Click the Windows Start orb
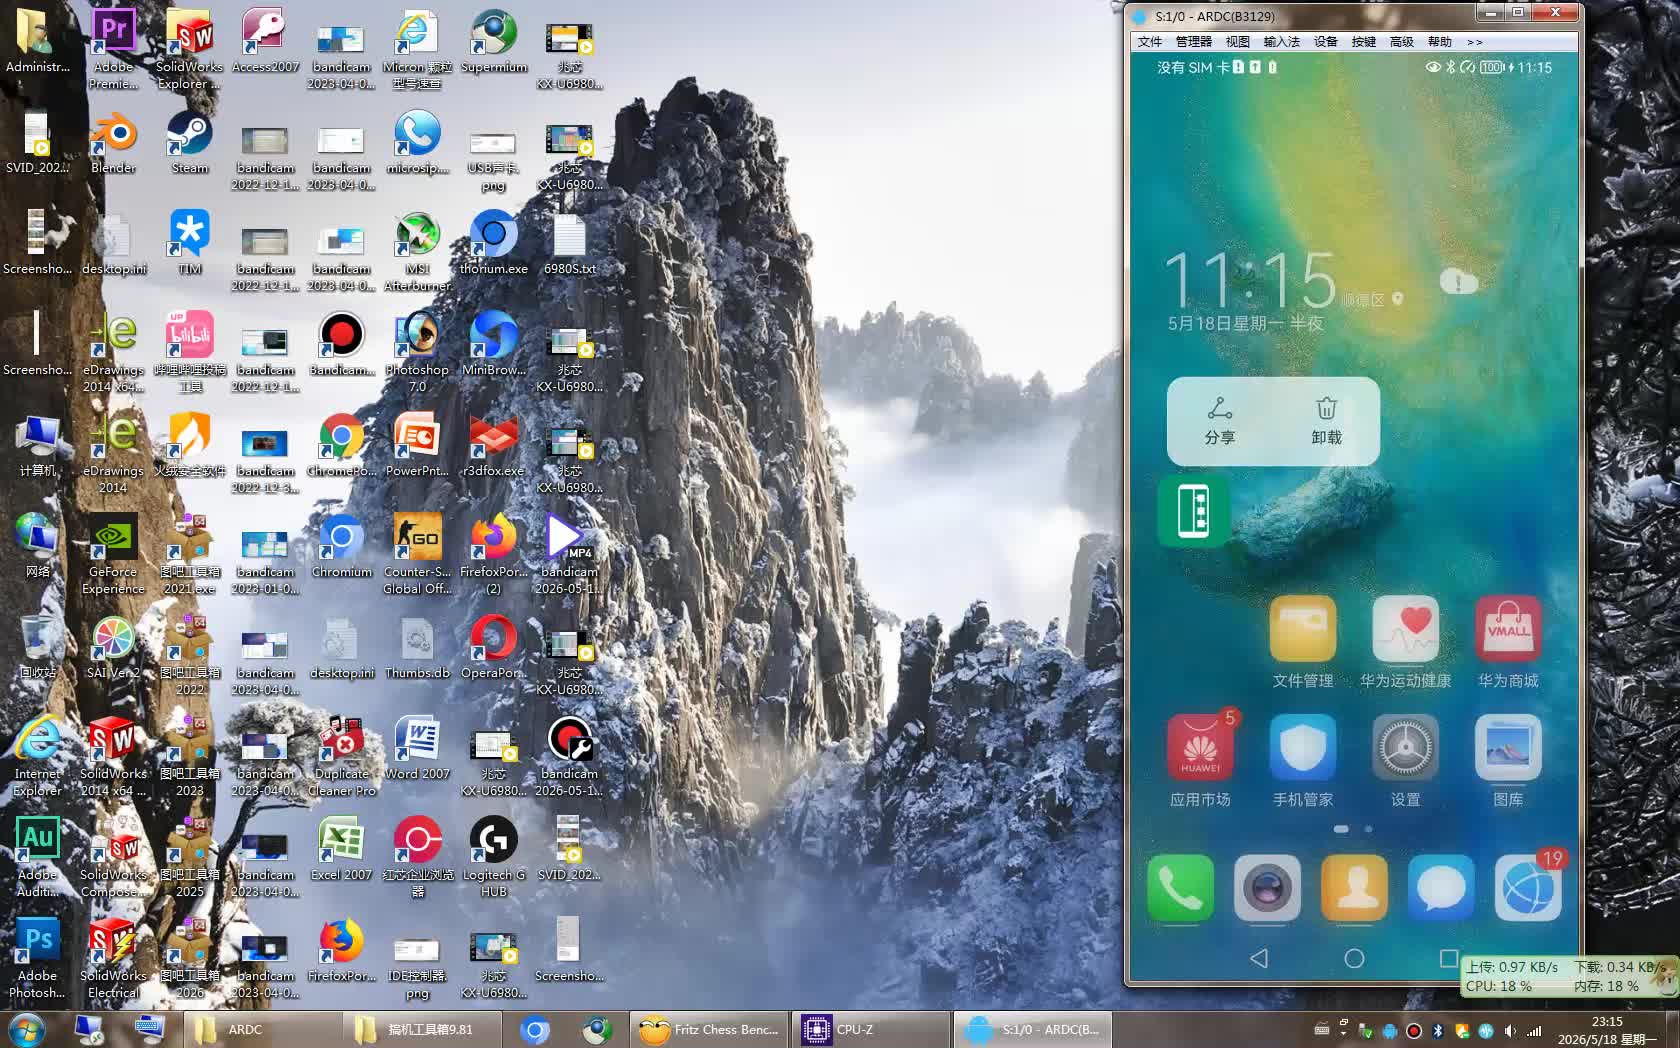This screenshot has height=1048, width=1680. (x=25, y=1029)
